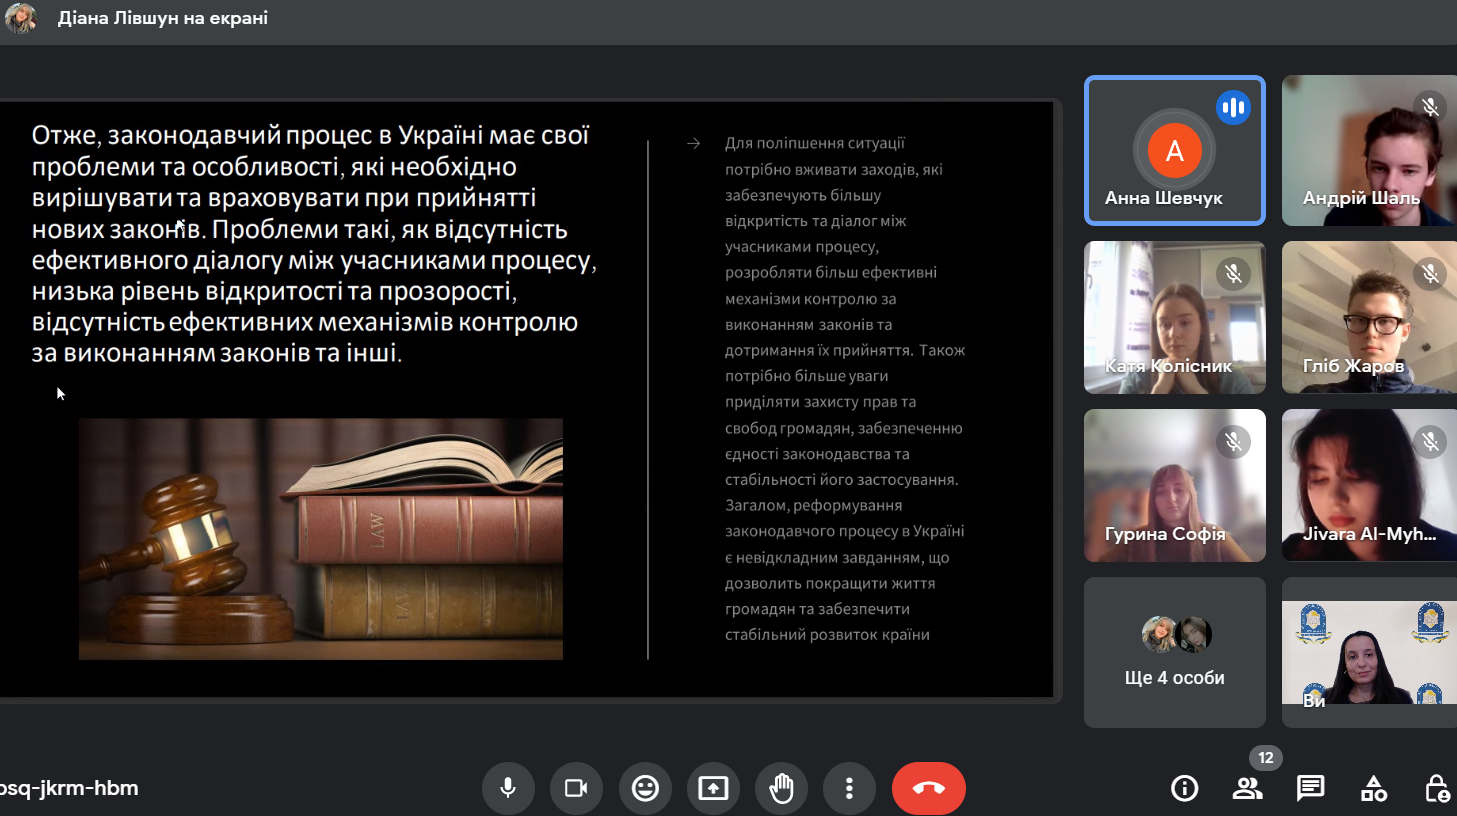Show the participants list icon
Image resolution: width=1457 pixels, height=816 pixels.
tap(1247, 788)
